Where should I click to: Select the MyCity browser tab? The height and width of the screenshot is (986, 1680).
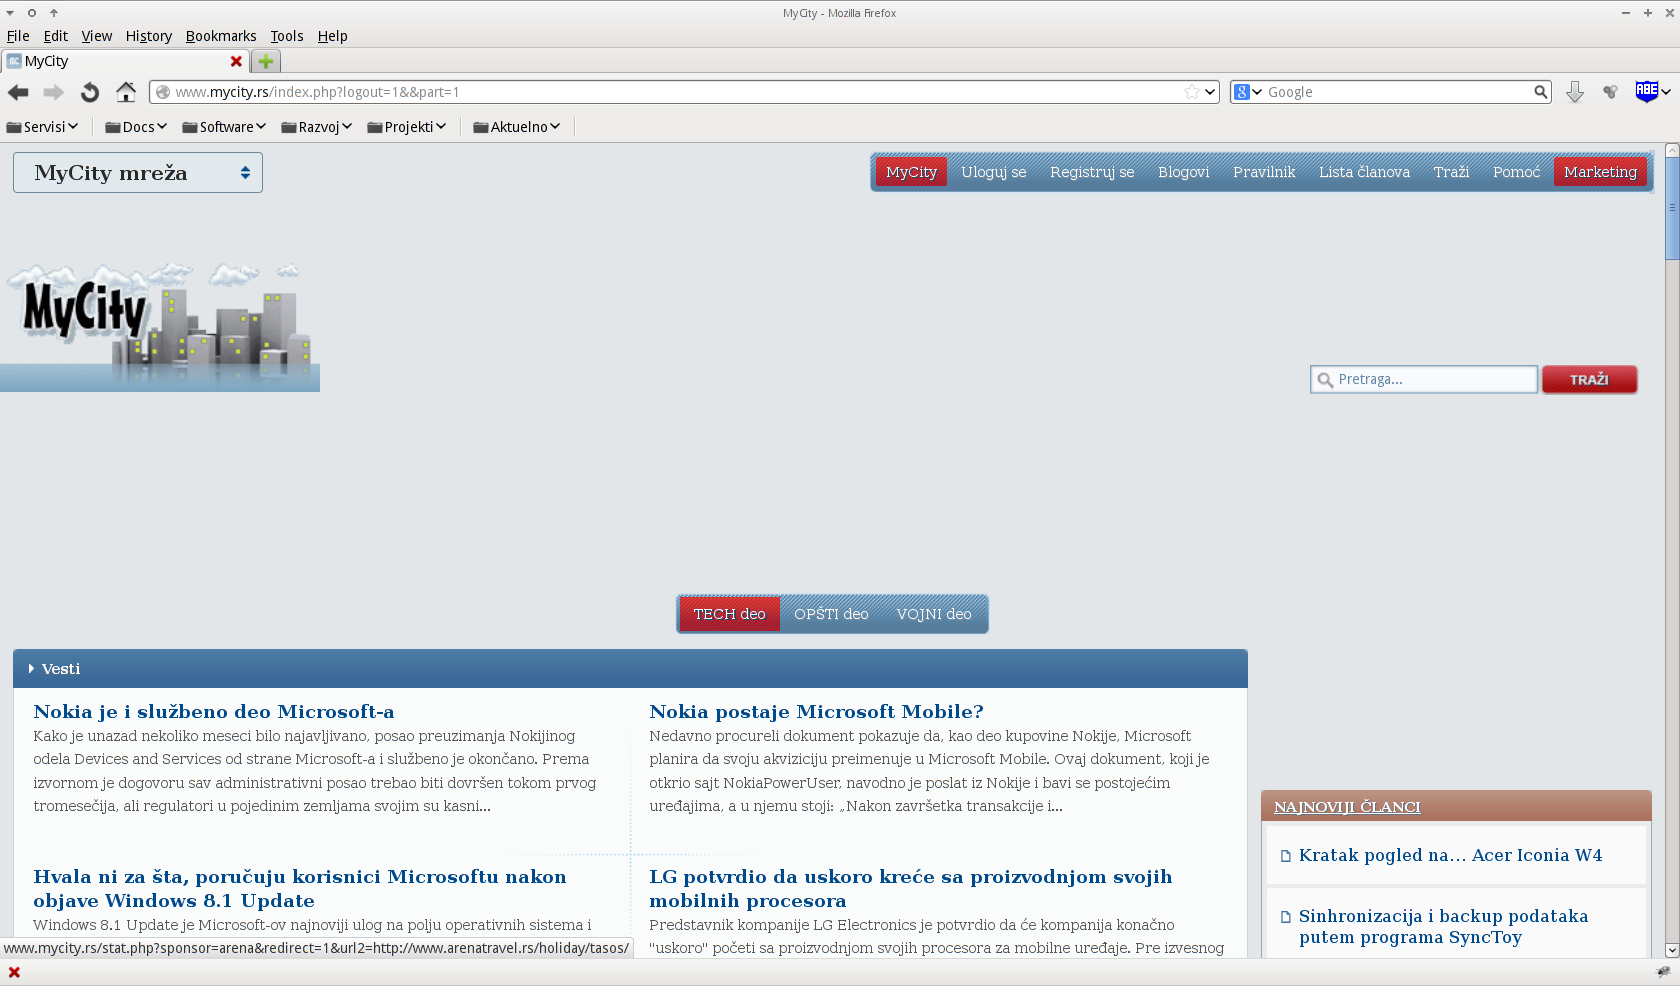click(x=123, y=61)
